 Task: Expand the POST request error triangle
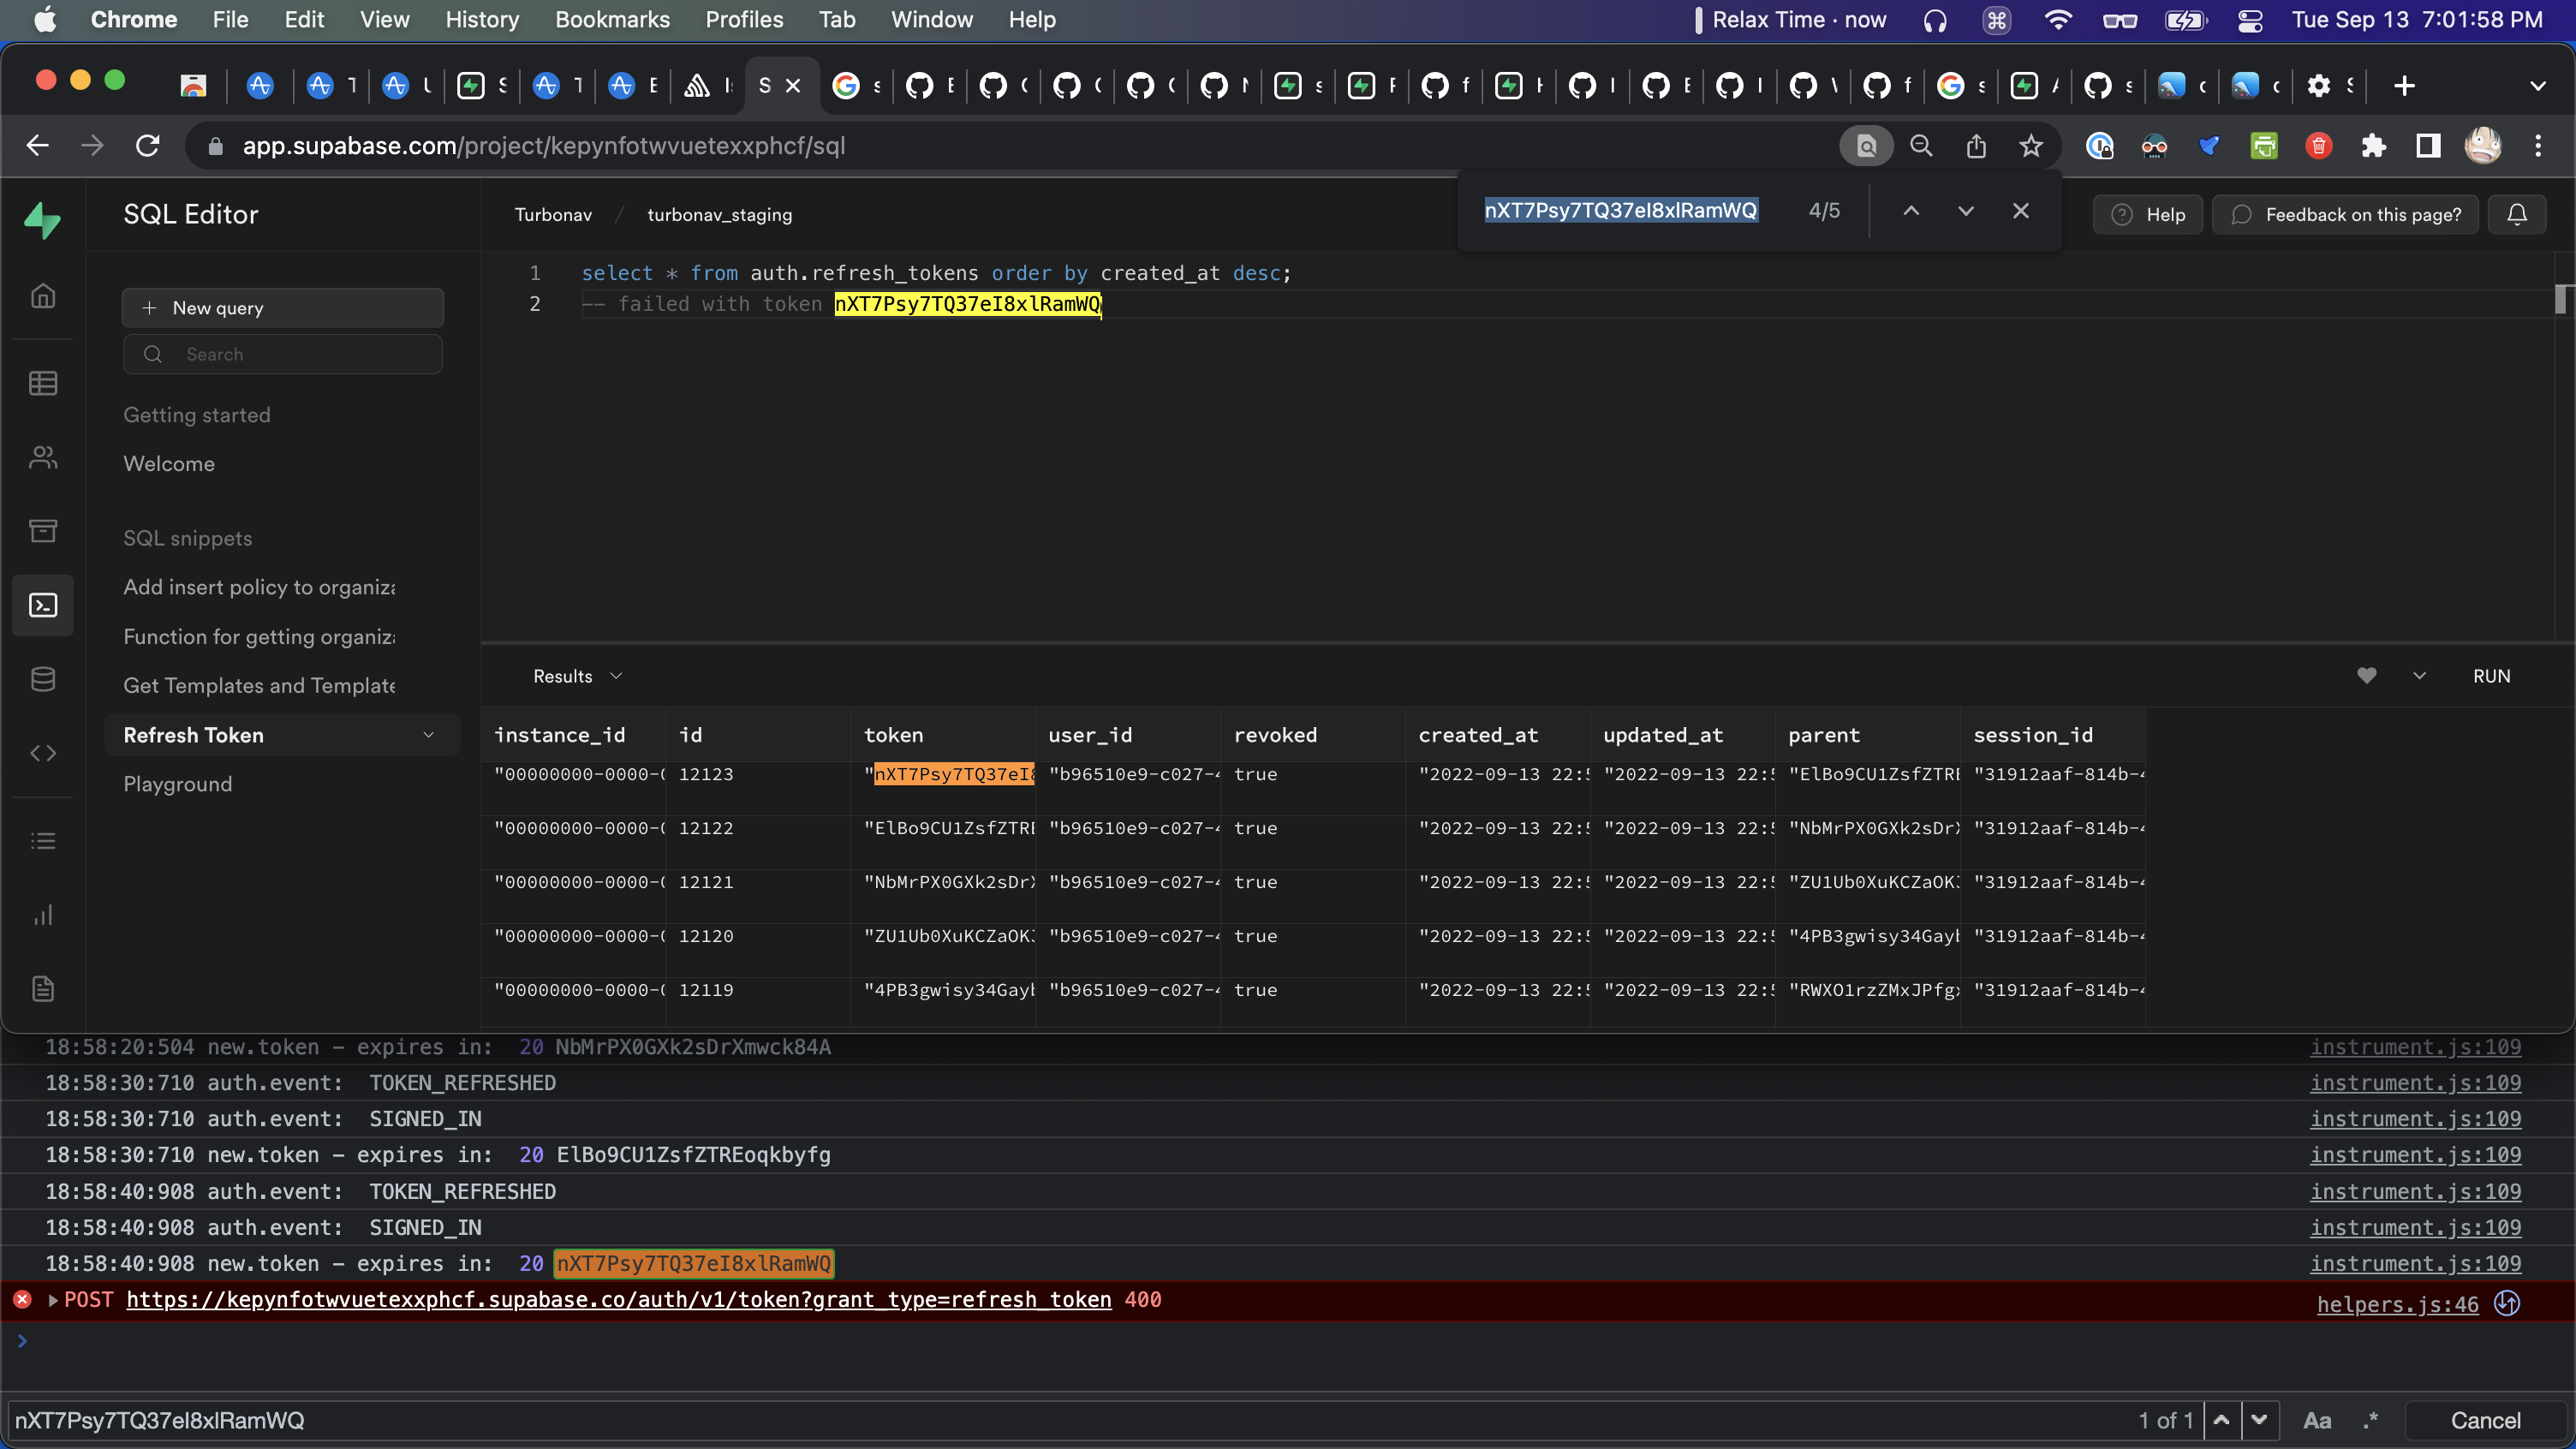(52, 1300)
